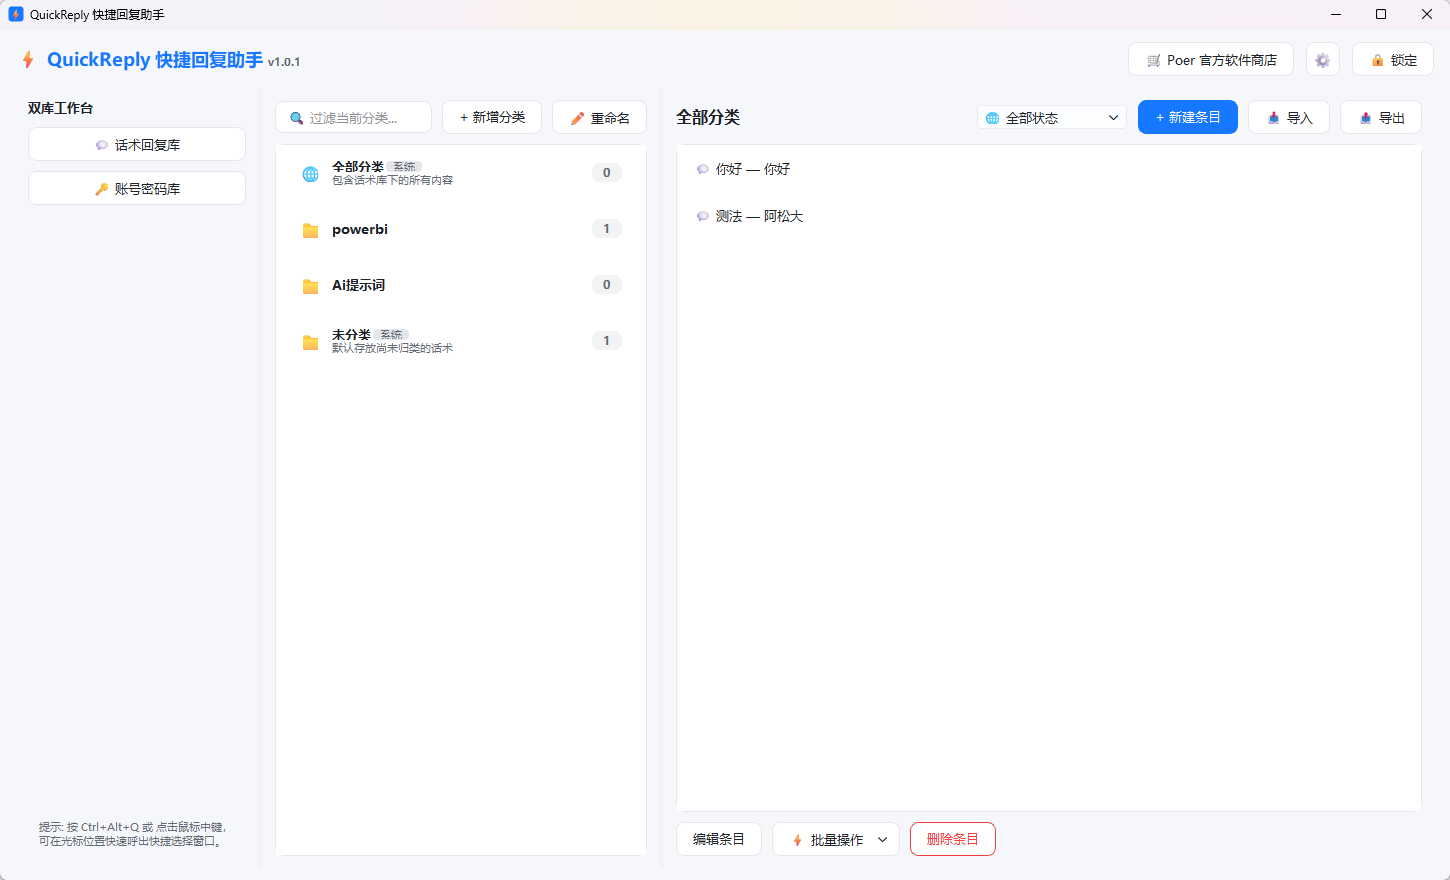
Task: Click the lightning bolt QuickReply logo
Action: click(x=28, y=60)
